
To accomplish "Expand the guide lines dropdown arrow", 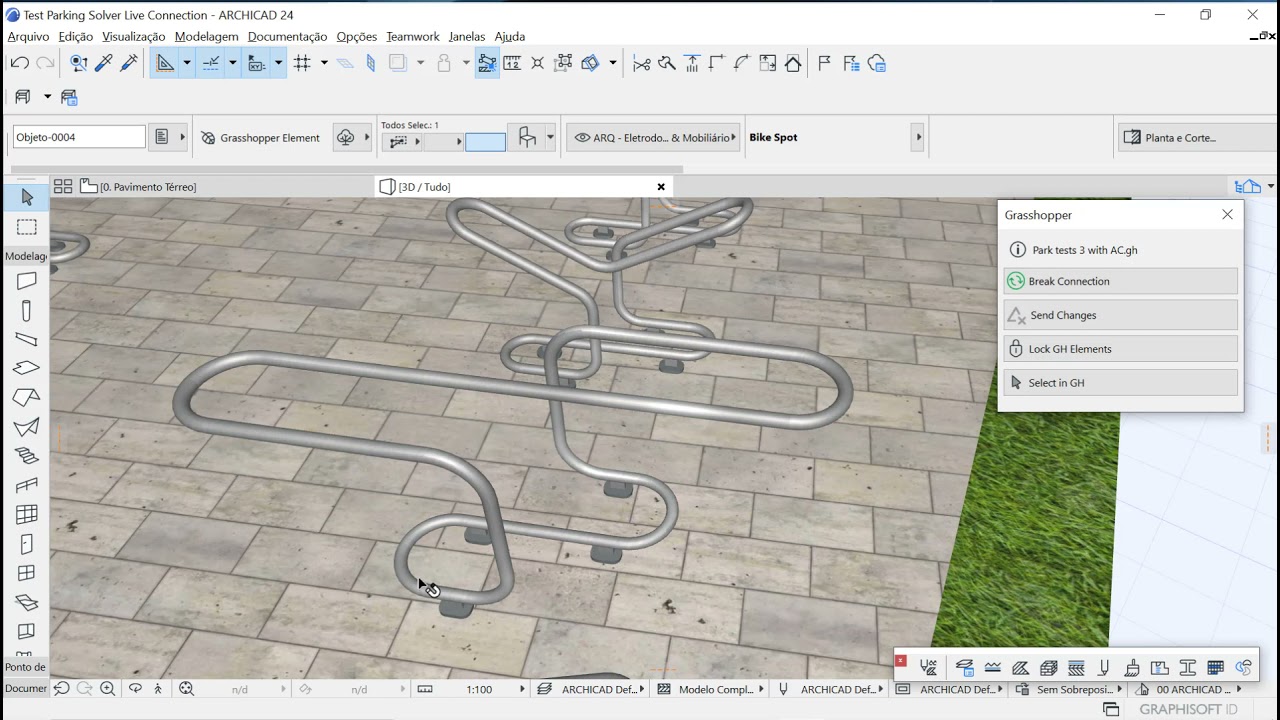I will pyautogui.click(x=186, y=63).
